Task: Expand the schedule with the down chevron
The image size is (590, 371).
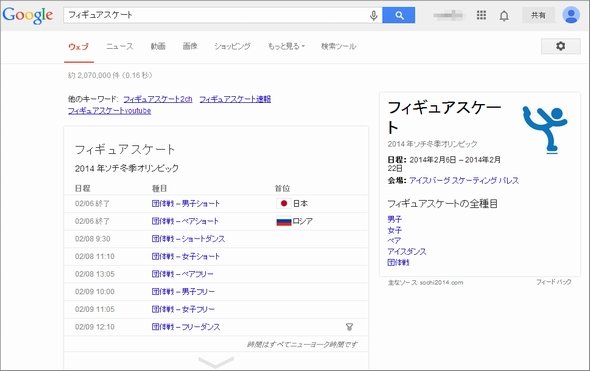Action: 216,362
